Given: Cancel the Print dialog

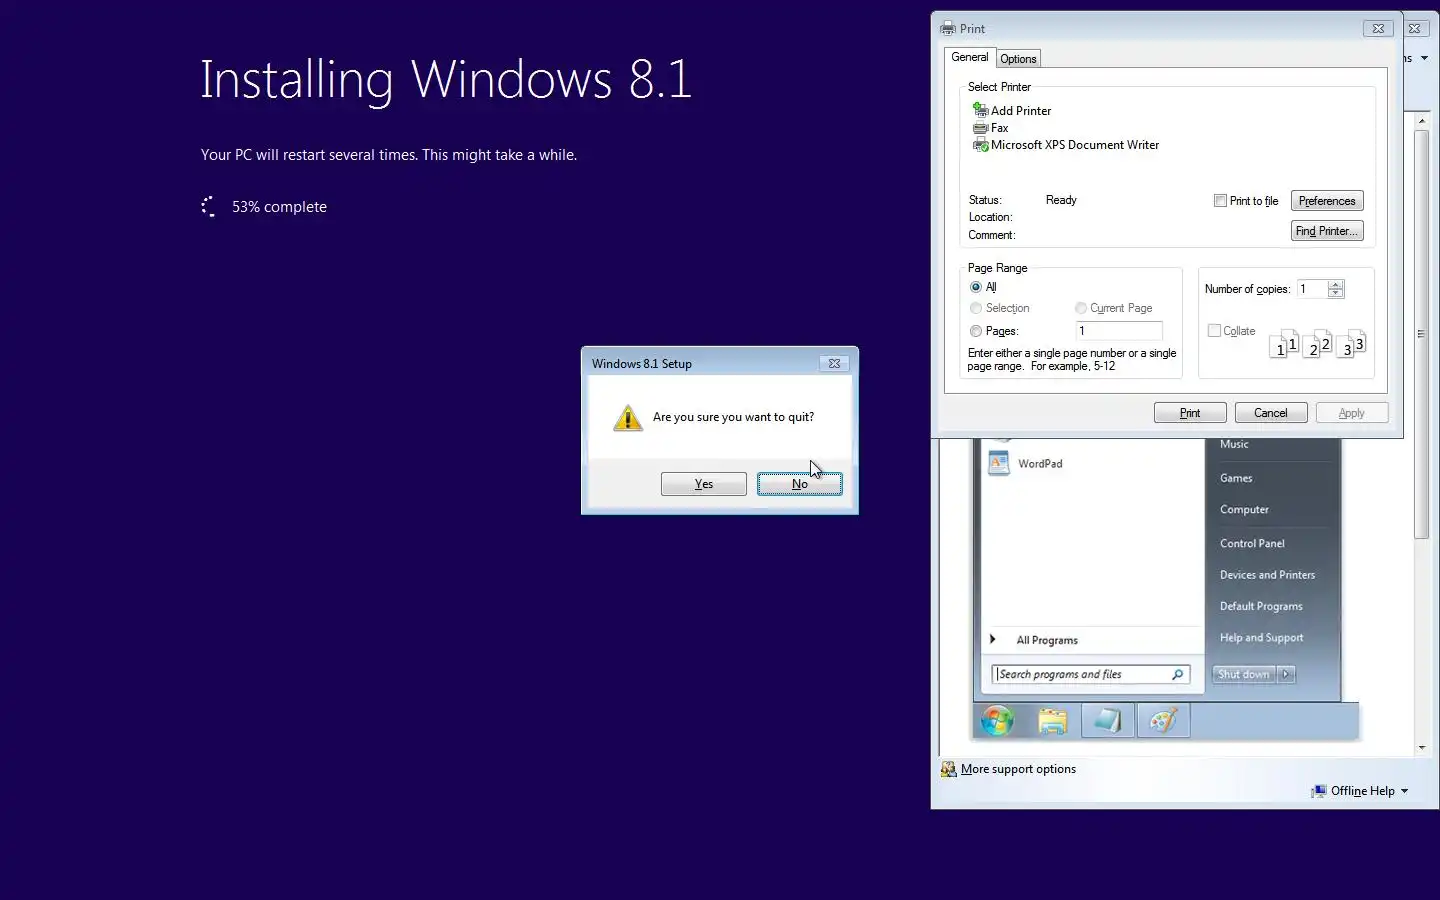Looking at the screenshot, I should (x=1271, y=413).
